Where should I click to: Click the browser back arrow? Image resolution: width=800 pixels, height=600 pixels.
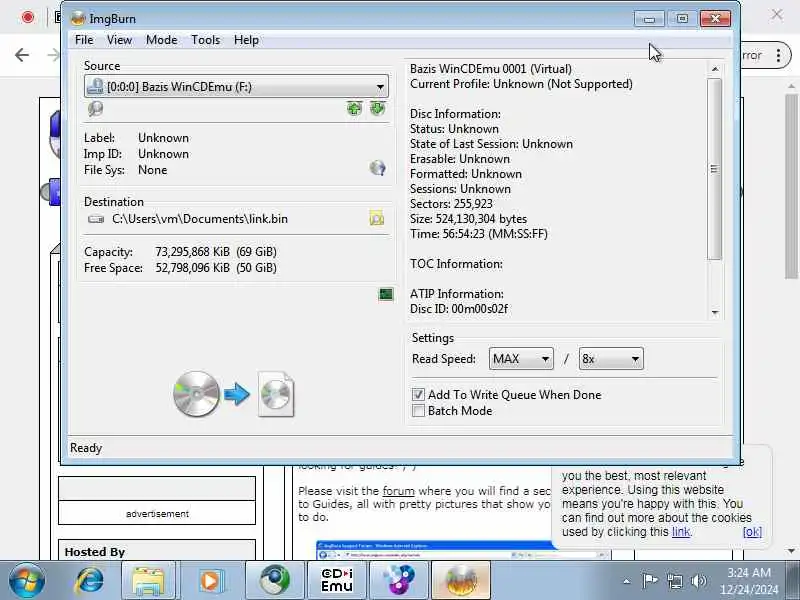(x=22, y=55)
